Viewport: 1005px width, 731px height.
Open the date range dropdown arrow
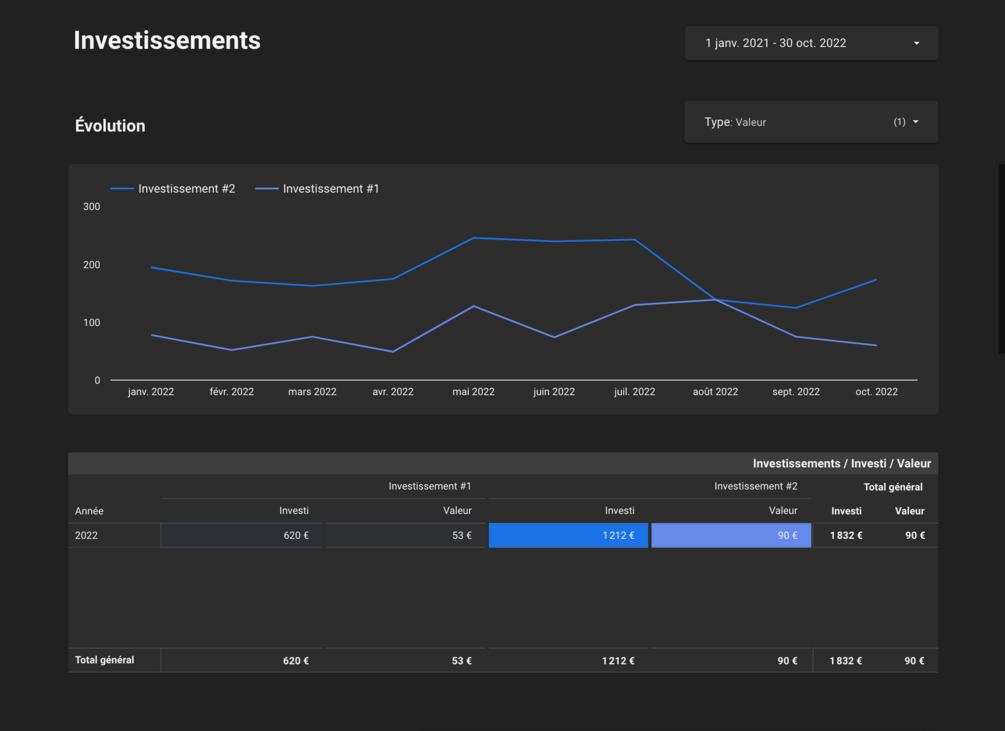click(x=917, y=43)
